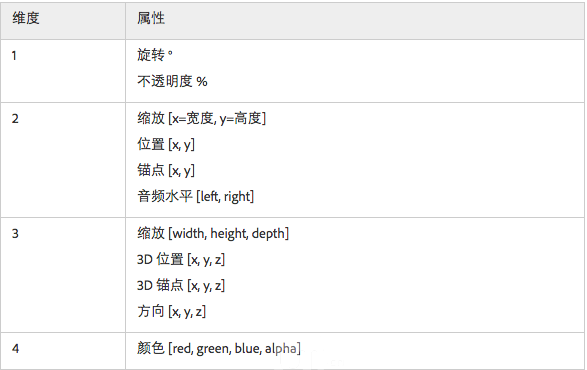Click 缩放 [width, height, depth] entry
This screenshot has width=587, height=370.
coord(213,233)
